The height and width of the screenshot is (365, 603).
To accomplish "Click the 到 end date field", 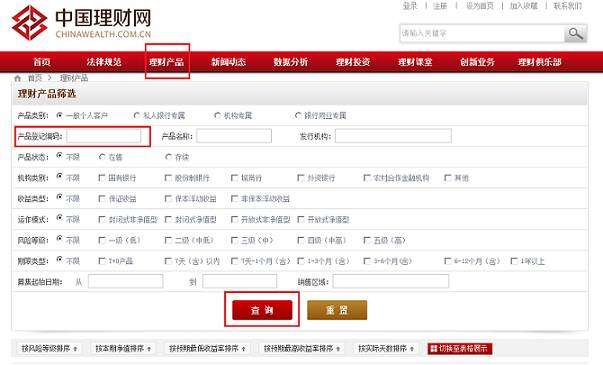I will coord(240,282).
